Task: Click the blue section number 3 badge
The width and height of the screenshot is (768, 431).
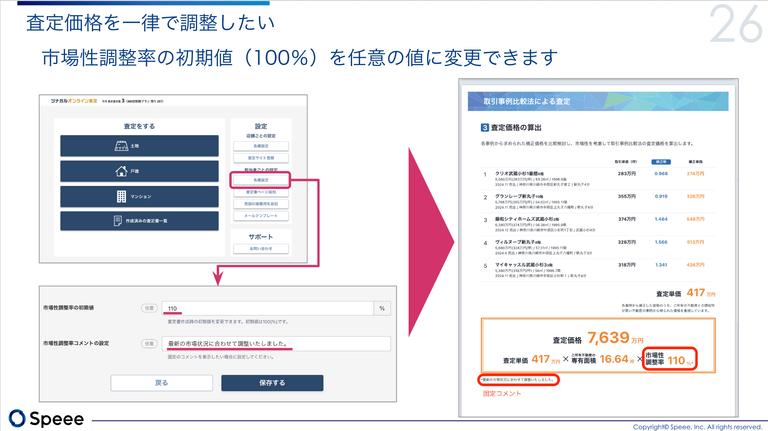Action: (483, 128)
